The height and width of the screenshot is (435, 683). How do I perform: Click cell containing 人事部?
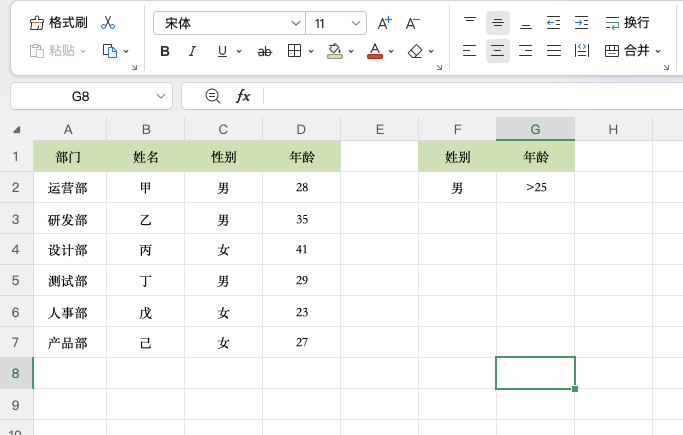(x=68, y=312)
